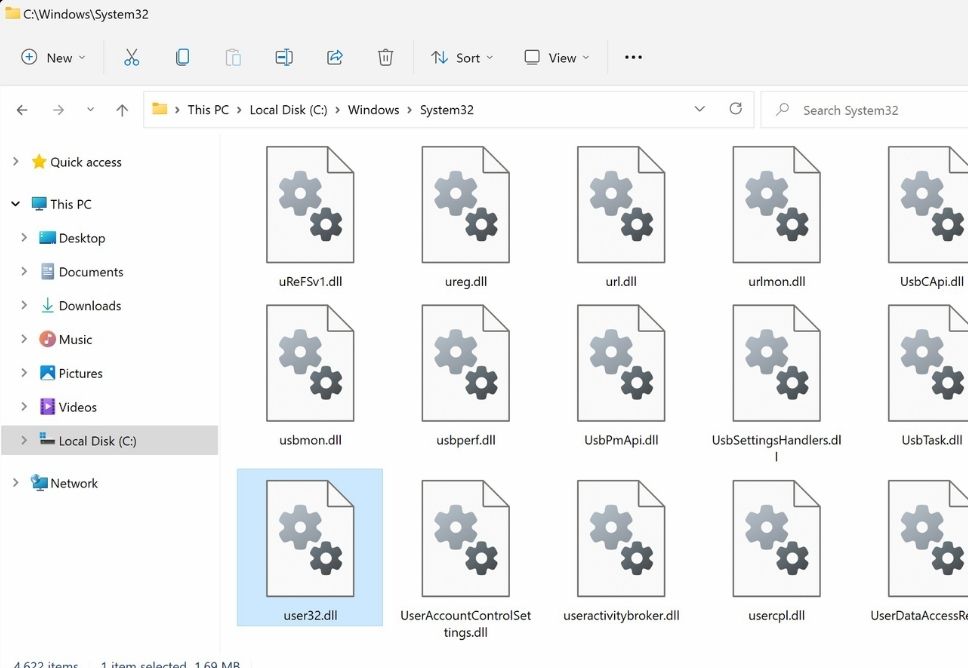Delete the selected user32.dll file
The height and width of the screenshot is (668, 968).
(x=385, y=57)
